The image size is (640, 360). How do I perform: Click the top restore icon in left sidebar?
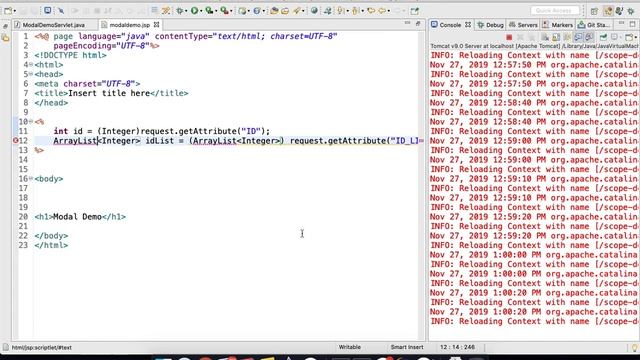pyautogui.click(x=5, y=27)
